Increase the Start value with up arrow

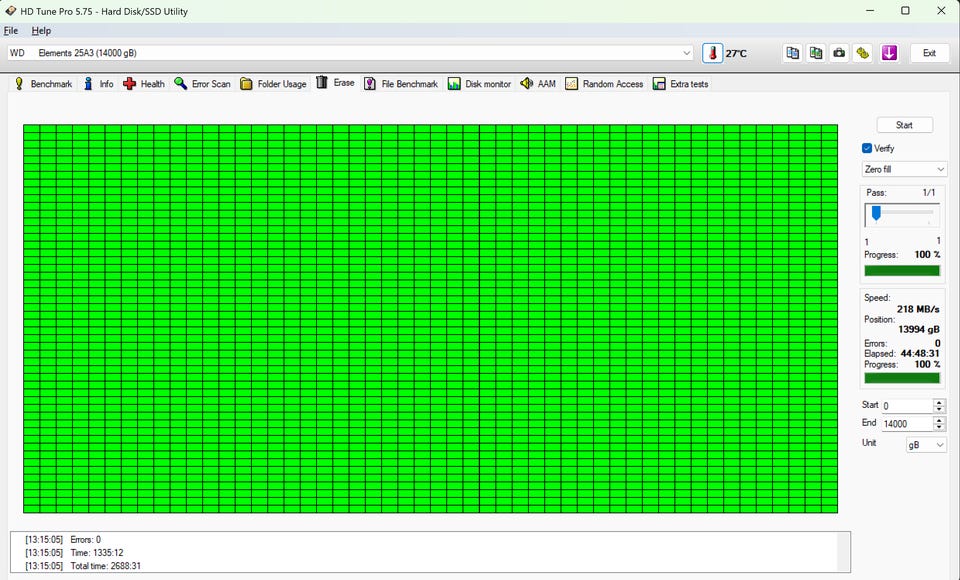[x=939, y=402]
